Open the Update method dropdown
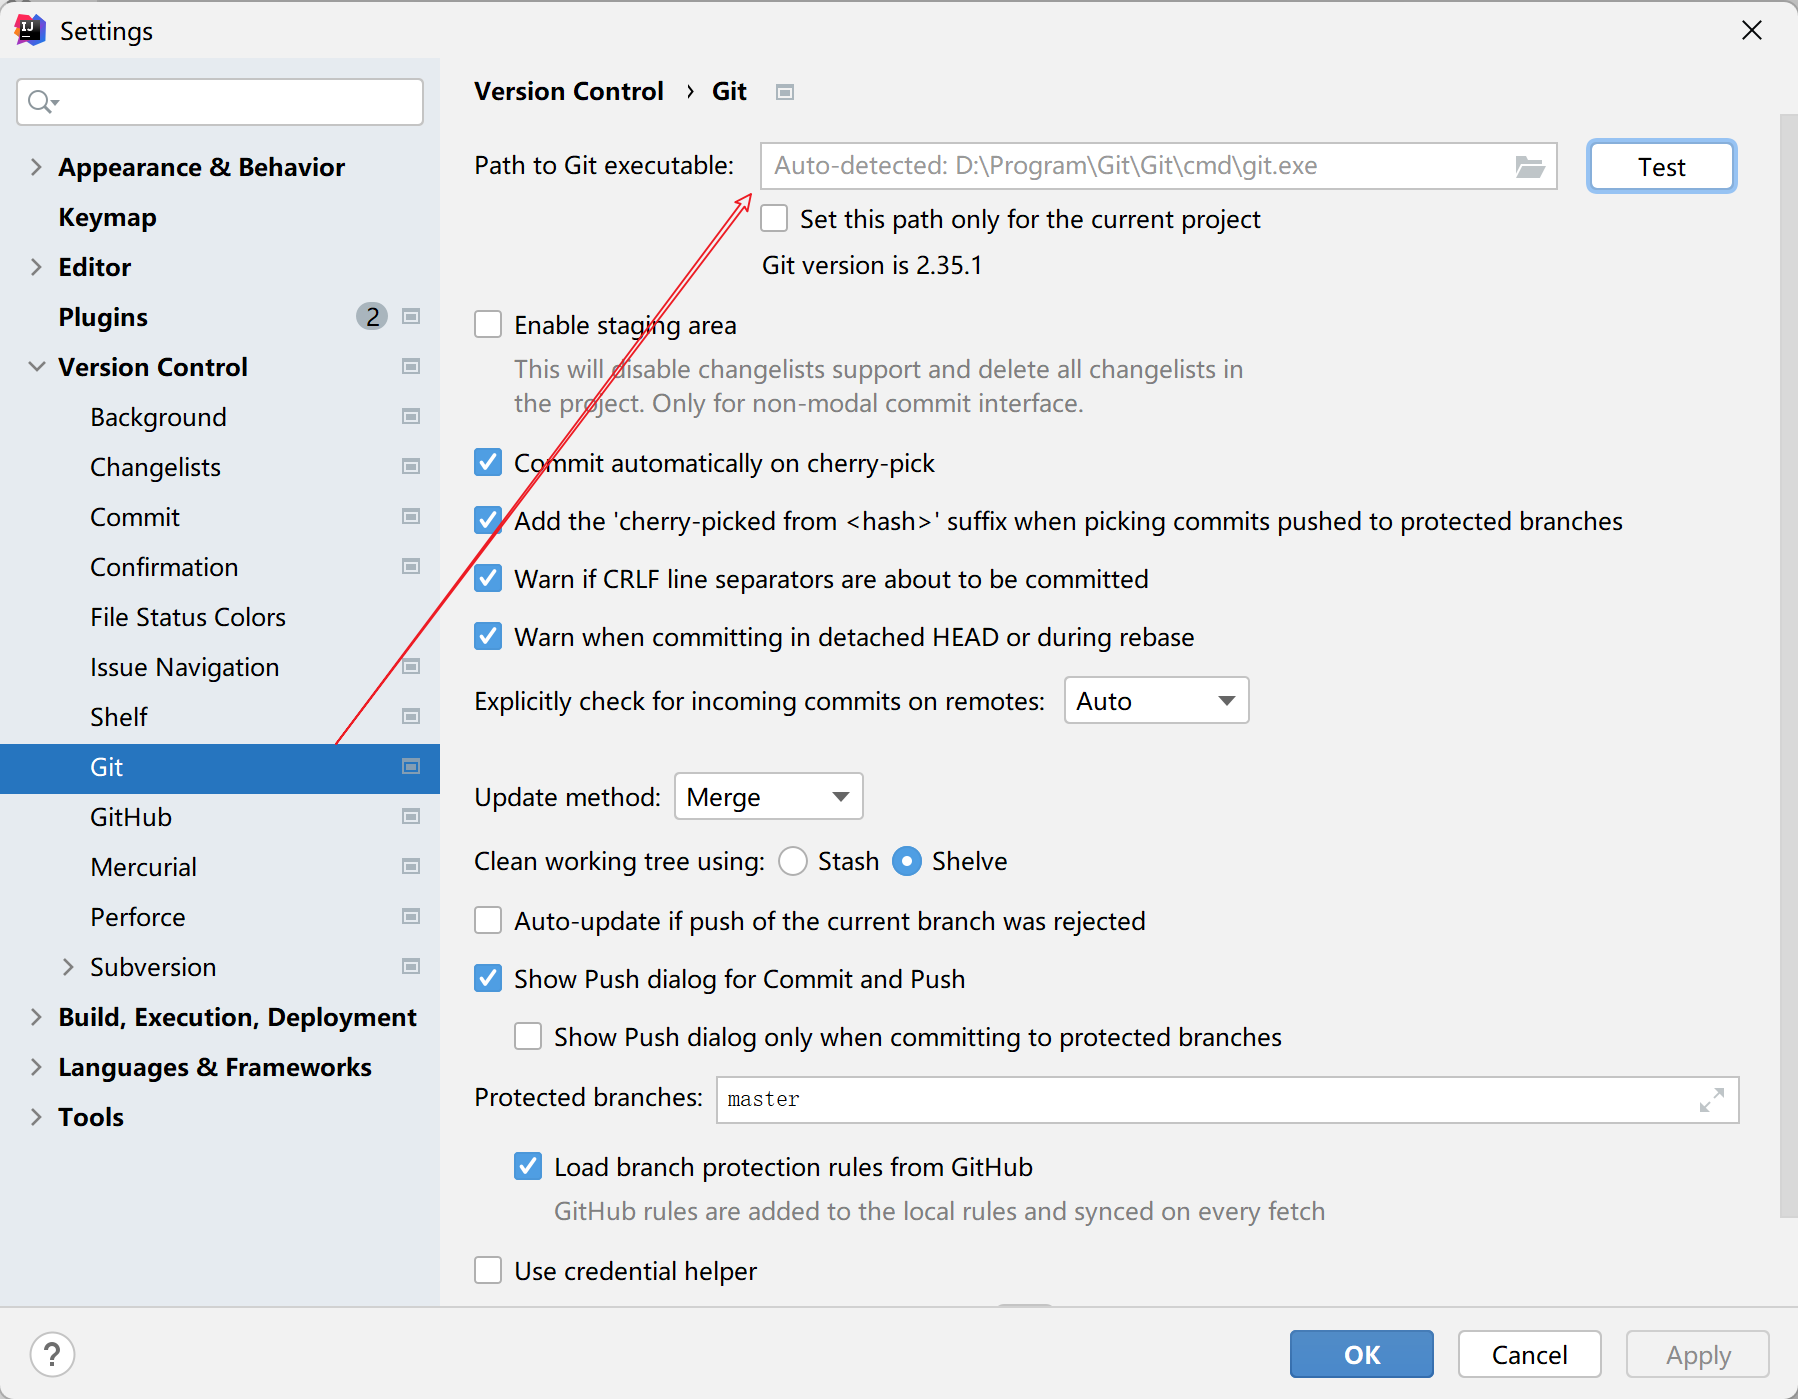The height and width of the screenshot is (1399, 1798). point(768,797)
